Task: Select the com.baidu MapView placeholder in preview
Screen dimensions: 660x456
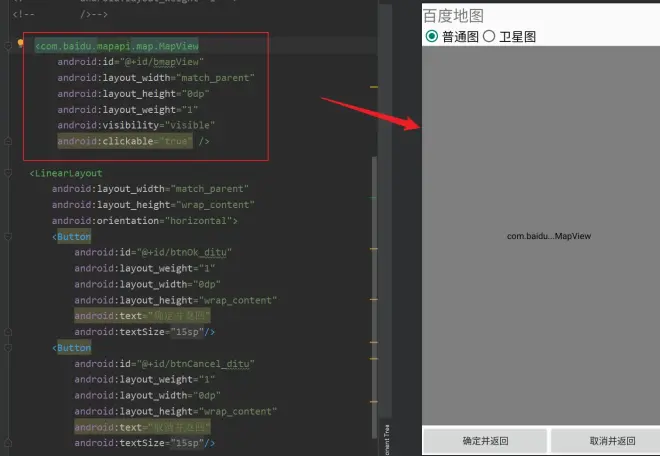Action: tap(548, 236)
